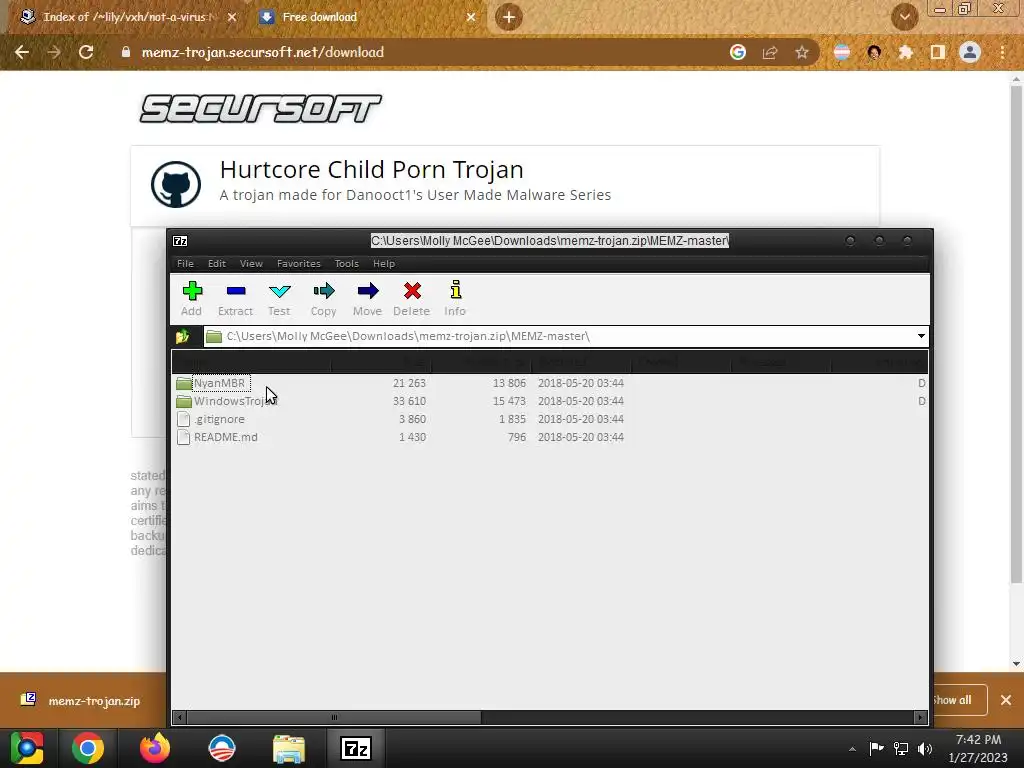
Task: Open the Help menu in 7-Zip
Action: 384,263
